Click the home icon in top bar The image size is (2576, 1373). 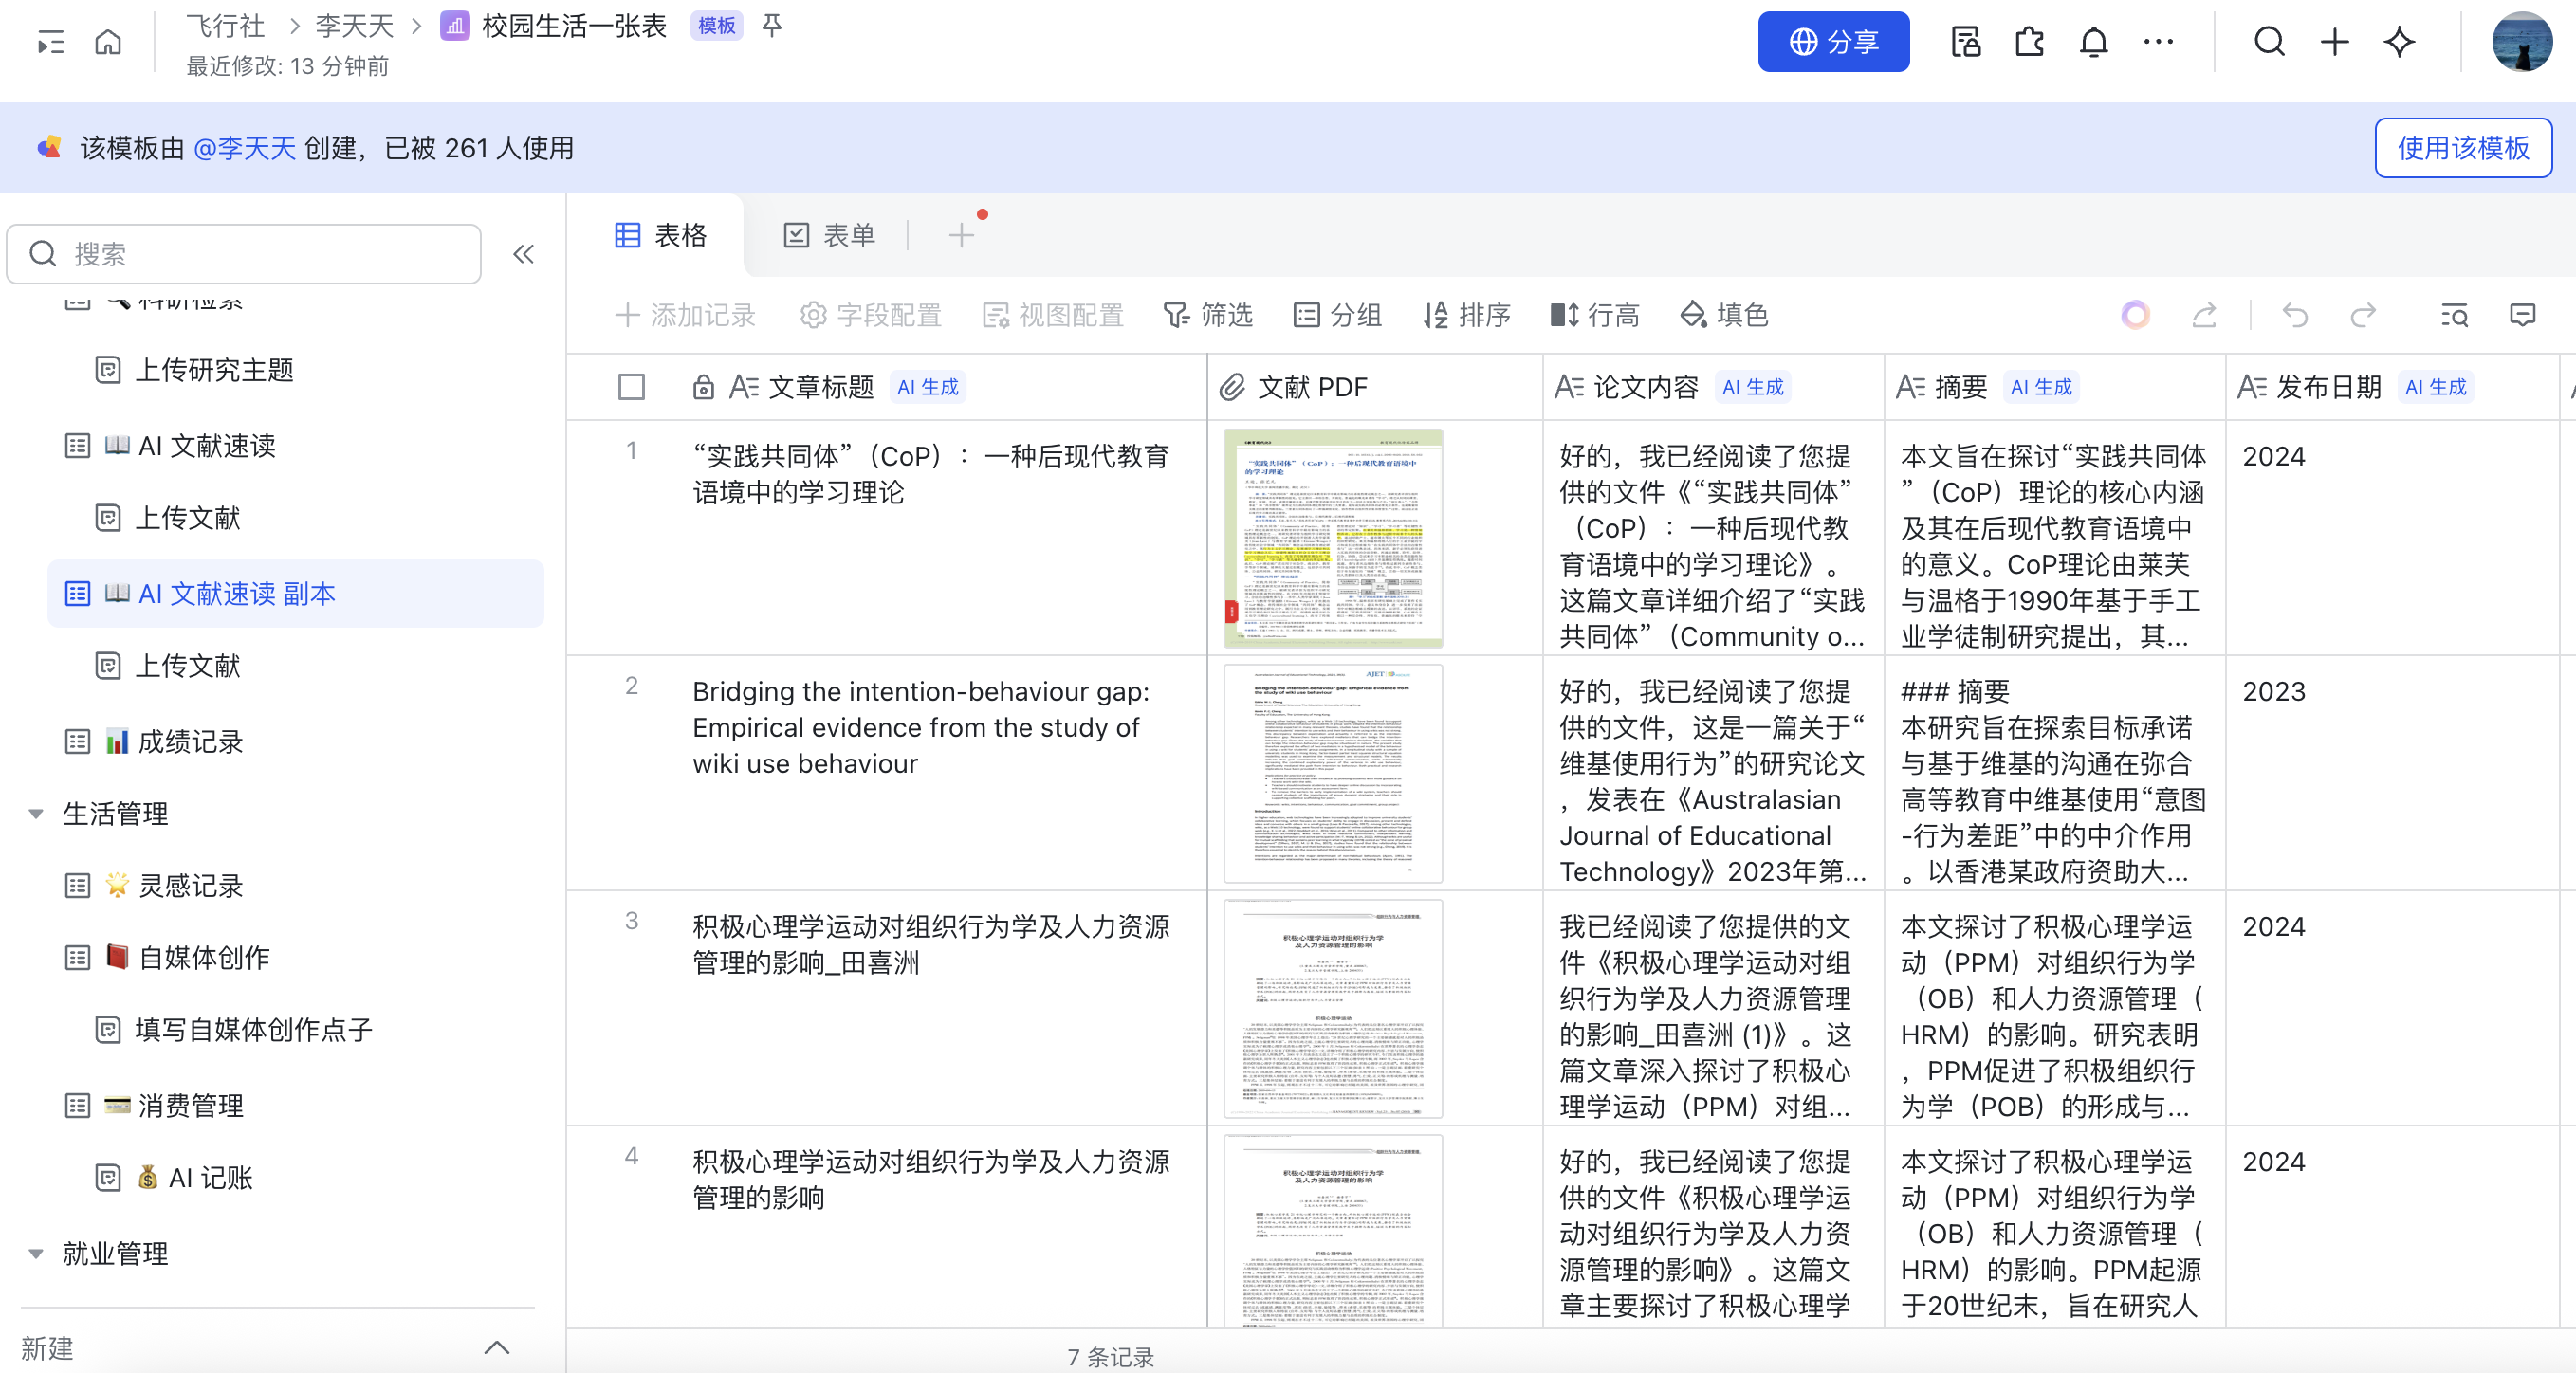click(108, 42)
